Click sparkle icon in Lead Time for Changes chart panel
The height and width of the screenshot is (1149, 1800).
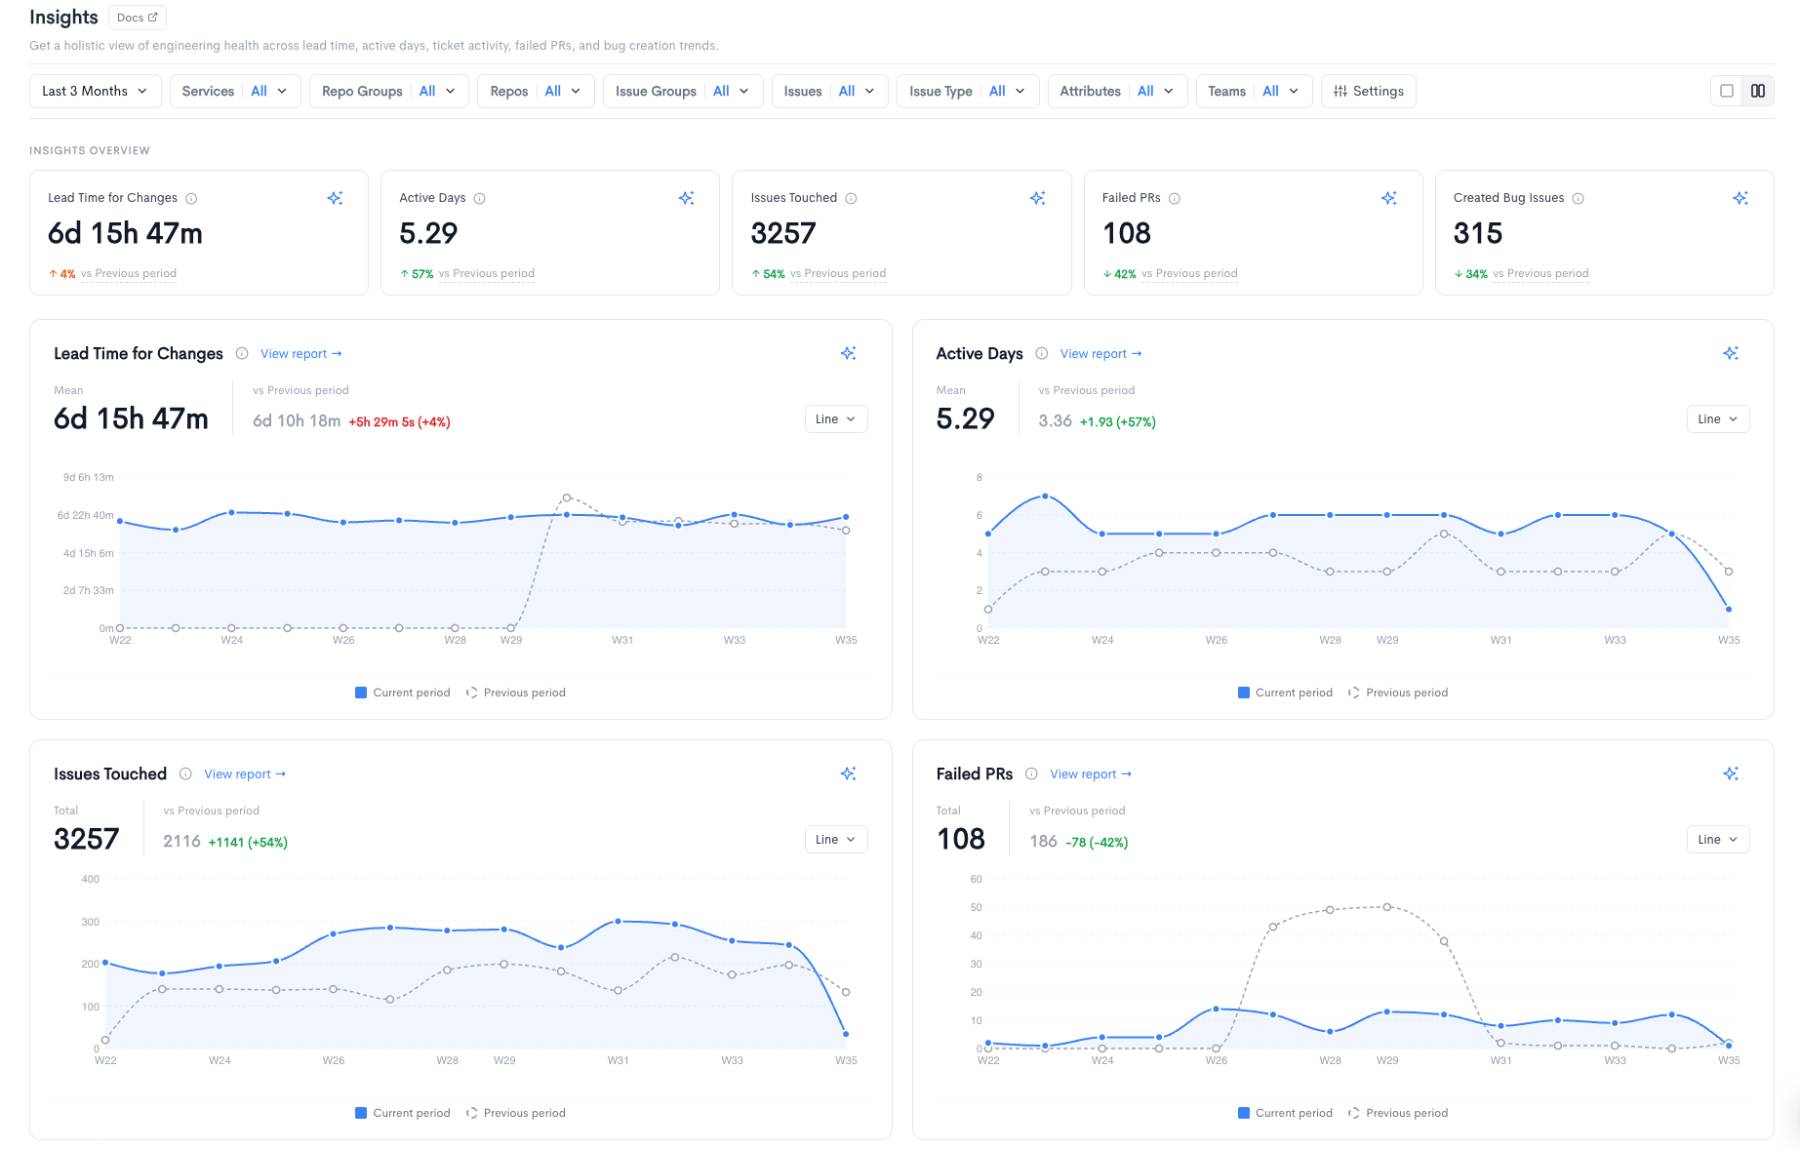tap(848, 353)
